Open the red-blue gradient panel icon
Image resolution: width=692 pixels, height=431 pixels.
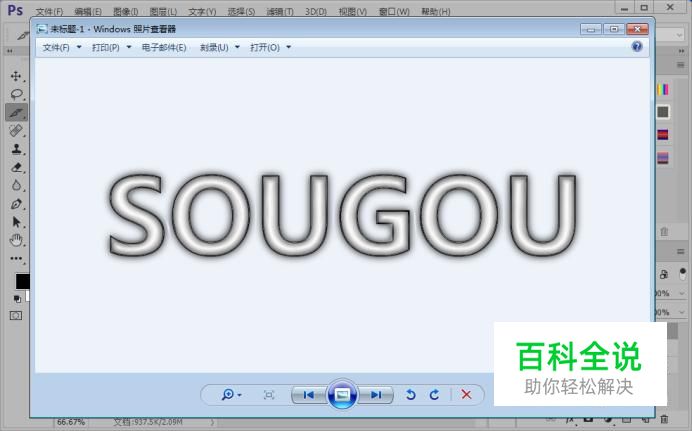pyautogui.click(x=663, y=135)
